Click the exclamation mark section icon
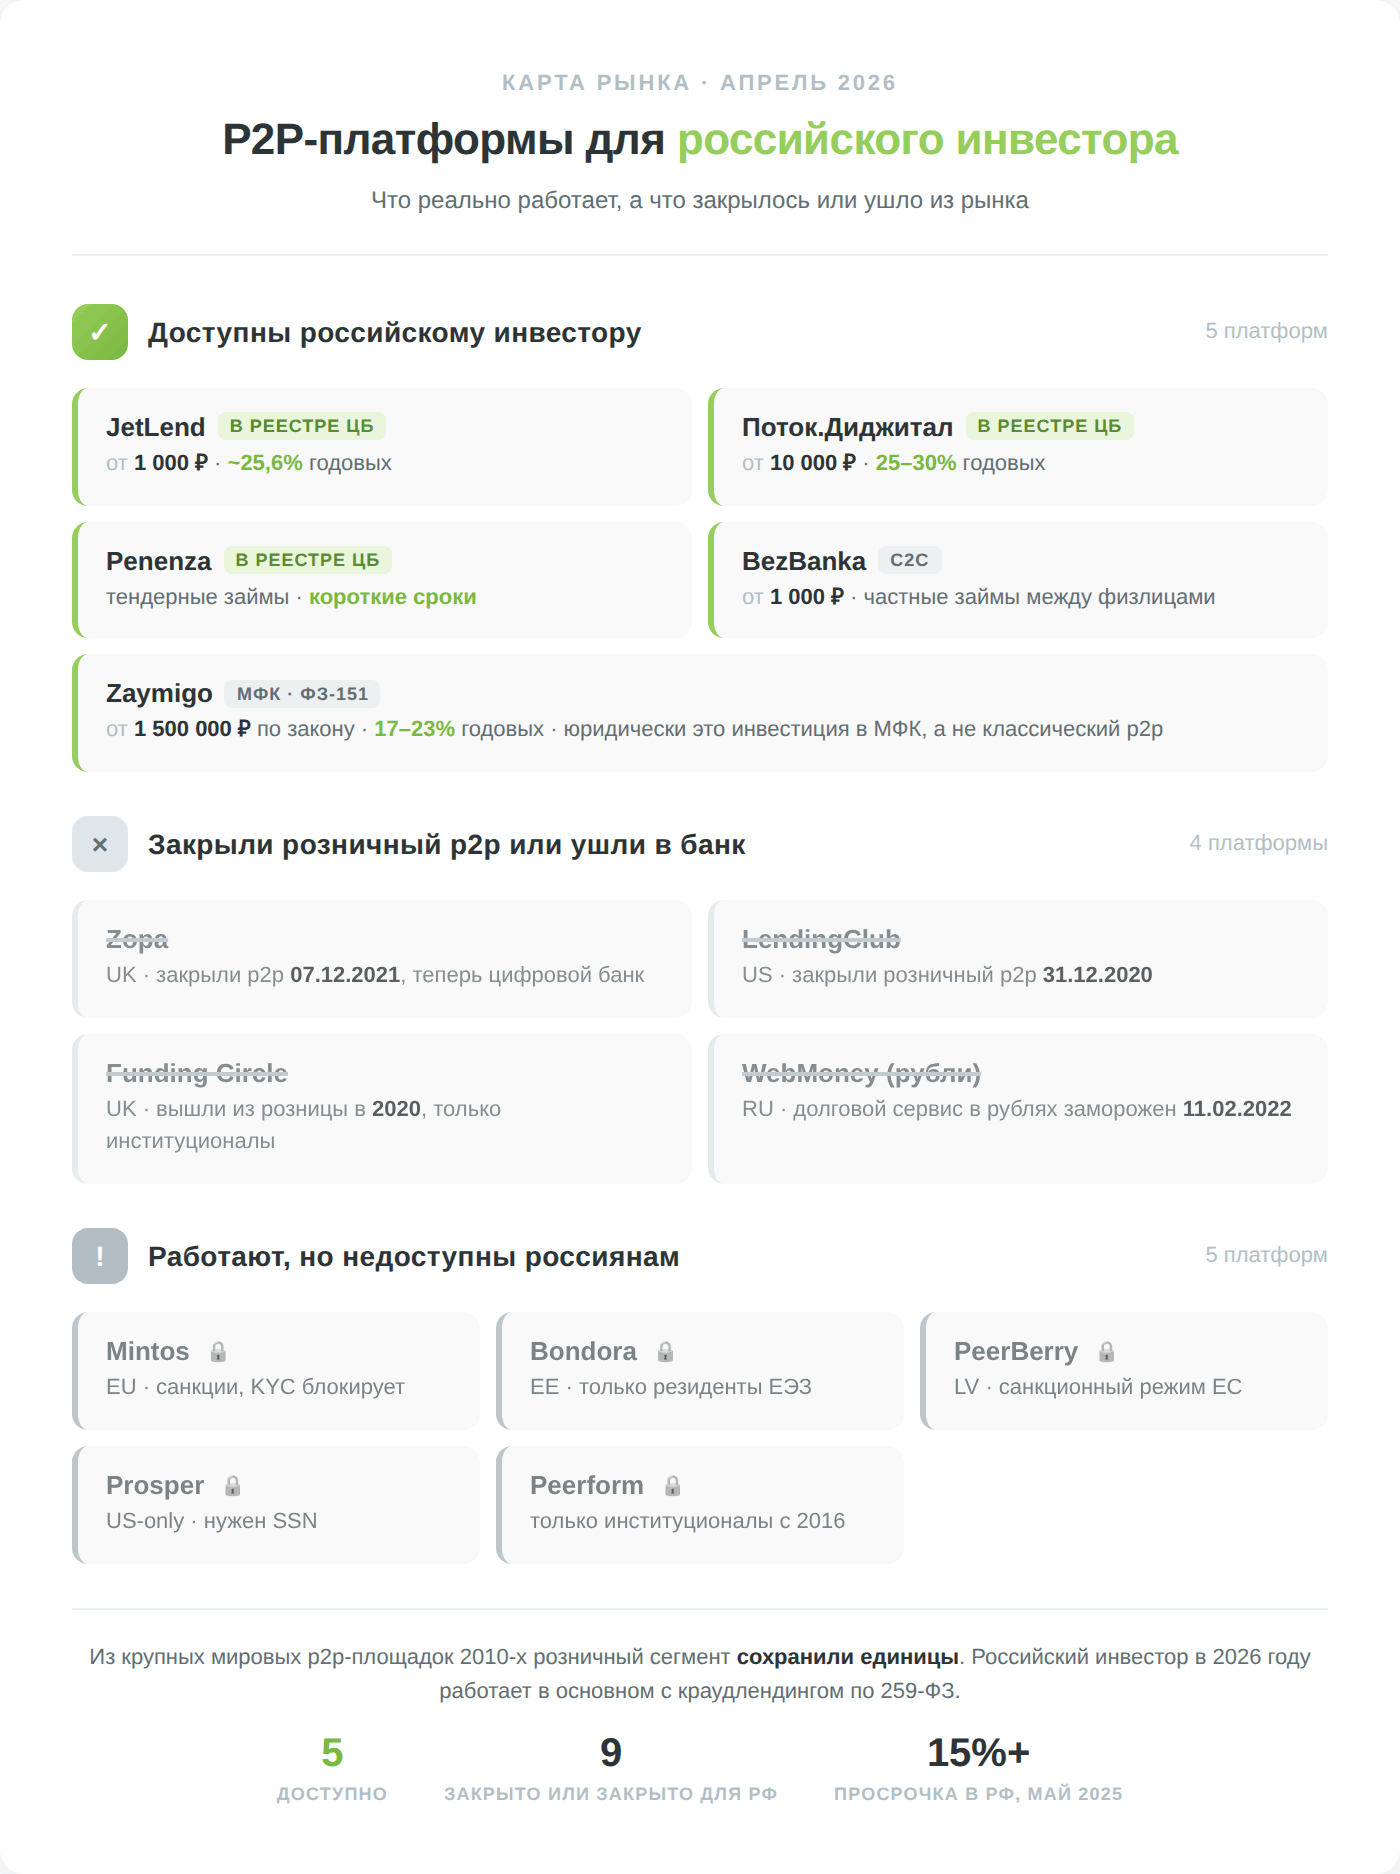 (x=100, y=1256)
